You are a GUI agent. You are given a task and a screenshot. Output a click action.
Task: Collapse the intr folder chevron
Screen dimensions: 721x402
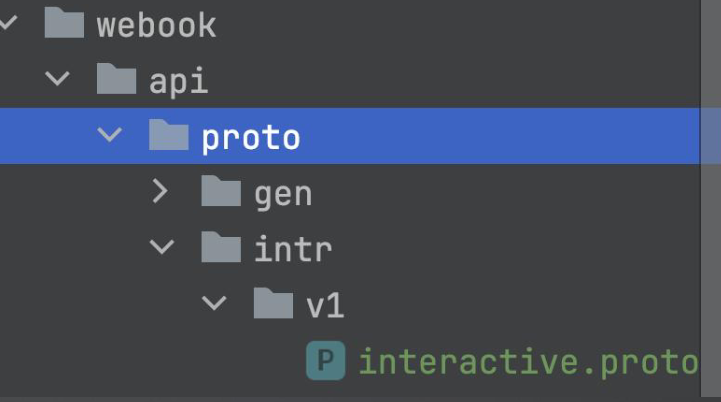[162, 247]
